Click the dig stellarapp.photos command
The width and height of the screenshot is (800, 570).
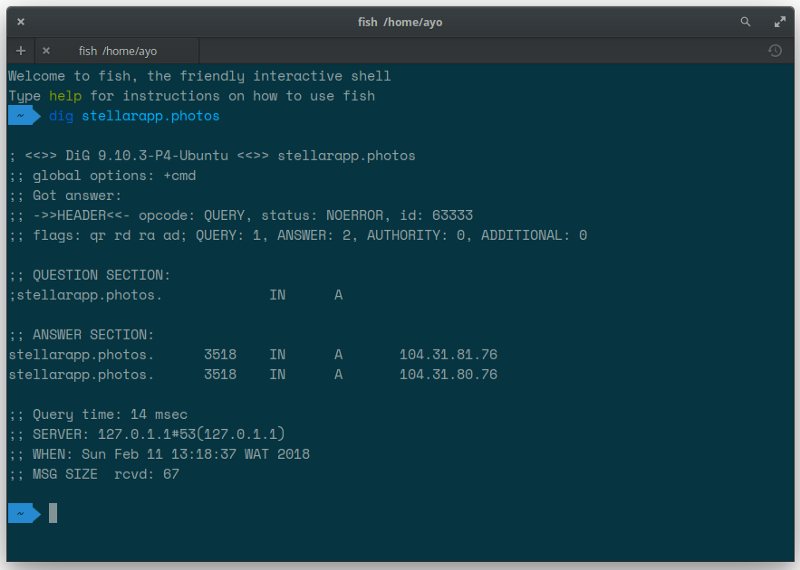pos(134,116)
